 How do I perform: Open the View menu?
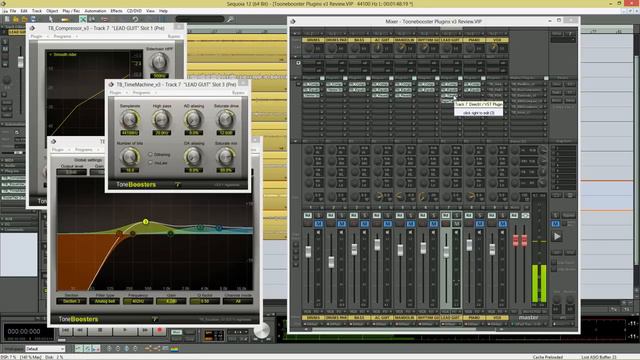coord(150,11)
